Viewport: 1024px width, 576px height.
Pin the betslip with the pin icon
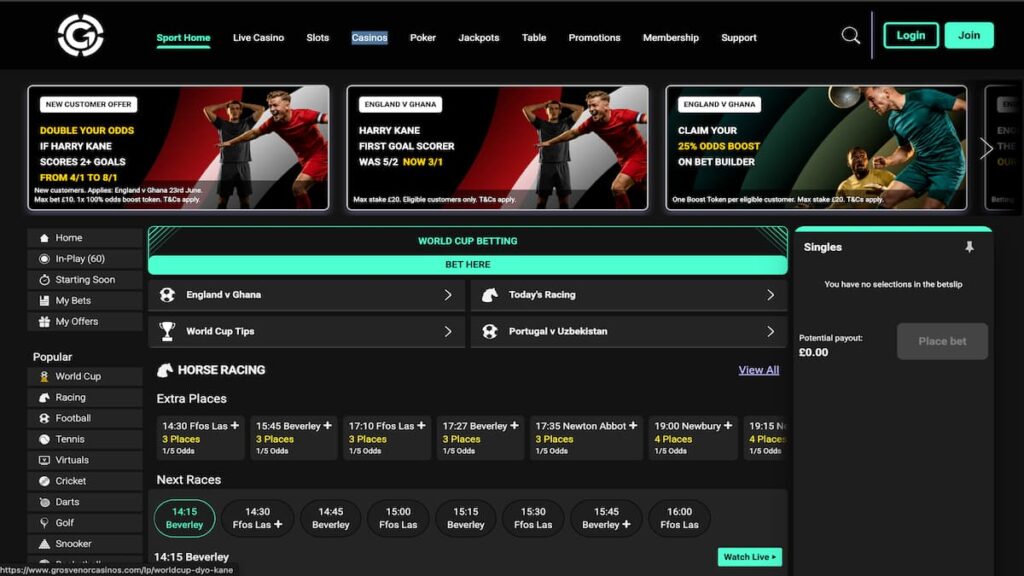(969, 247)
